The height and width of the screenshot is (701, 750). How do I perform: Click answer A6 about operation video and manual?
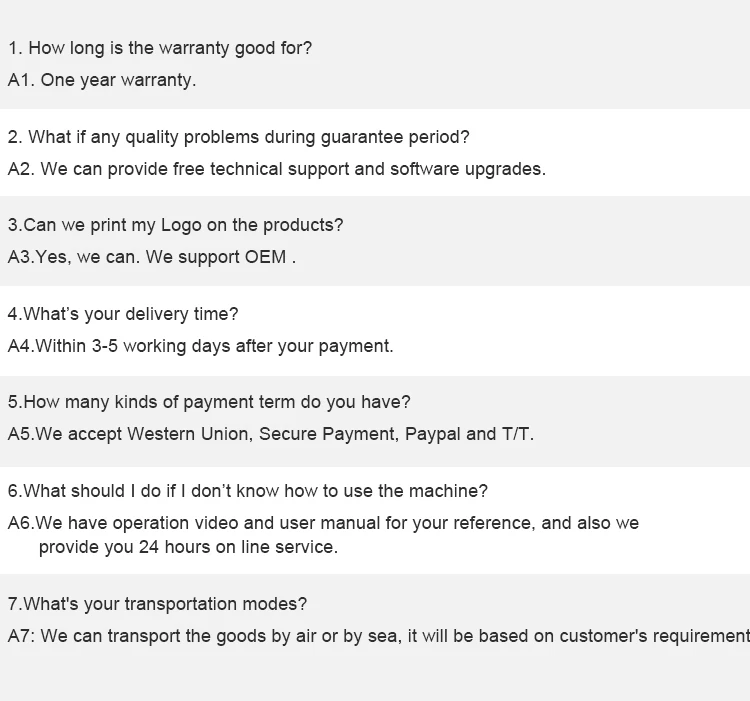[x=322, y=523]
